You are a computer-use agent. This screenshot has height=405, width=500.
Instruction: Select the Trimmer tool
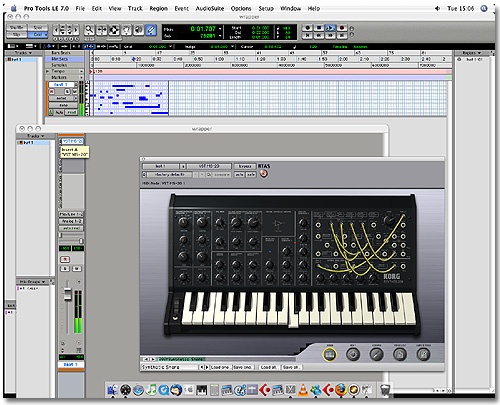point(101,30)
